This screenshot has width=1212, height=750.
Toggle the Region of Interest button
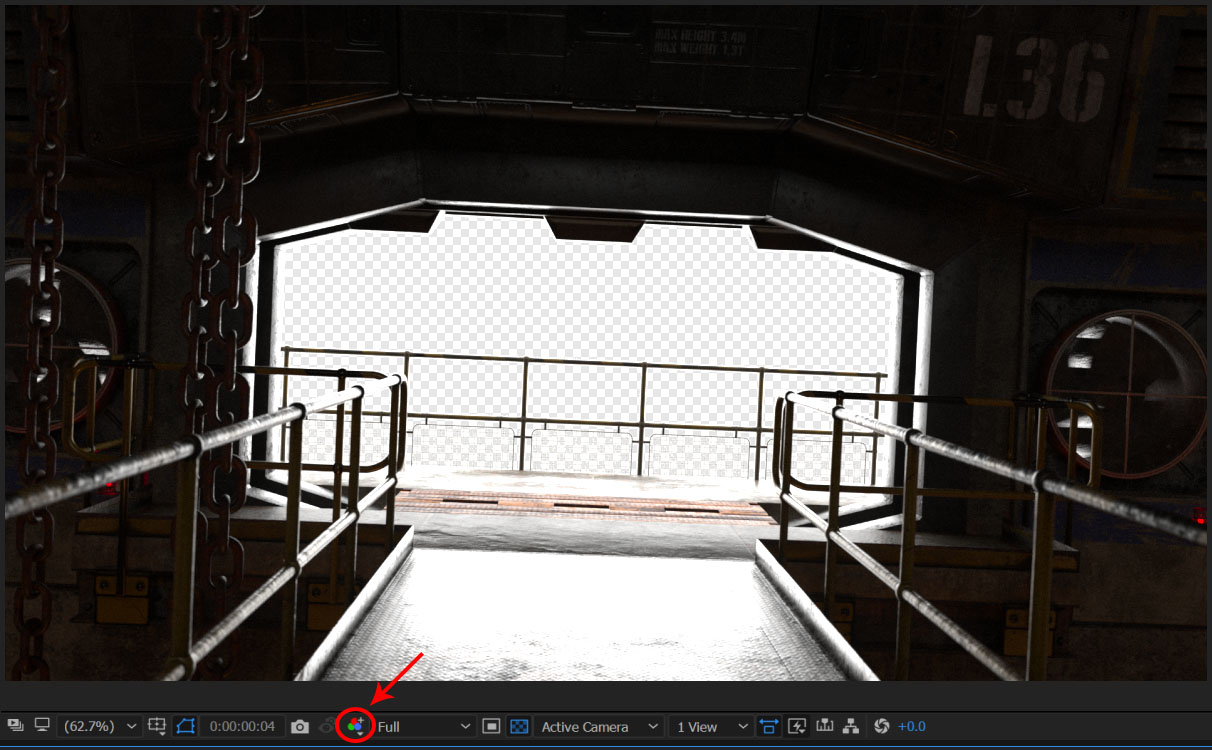(491, 727)
